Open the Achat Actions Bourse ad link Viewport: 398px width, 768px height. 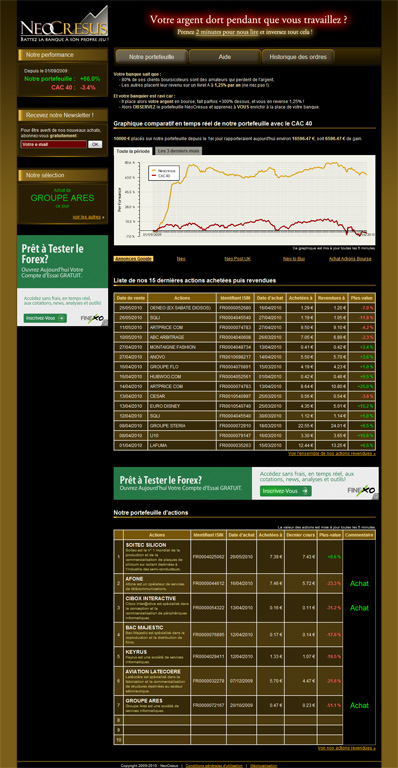click(350, 259)
